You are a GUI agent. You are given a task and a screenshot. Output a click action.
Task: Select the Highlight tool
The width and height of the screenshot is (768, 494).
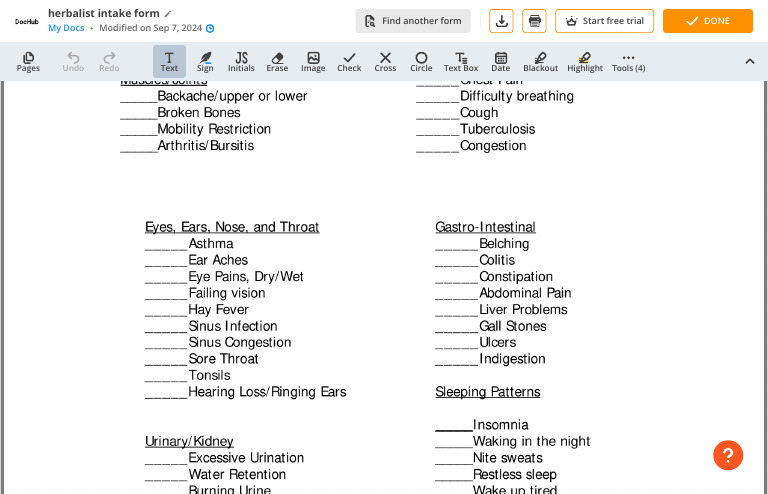tap(585, 62)
